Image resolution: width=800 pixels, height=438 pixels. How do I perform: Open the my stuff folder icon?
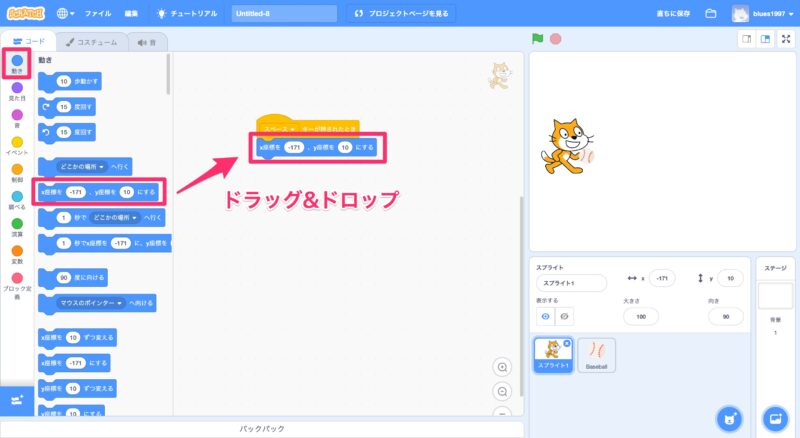point(711,14)
